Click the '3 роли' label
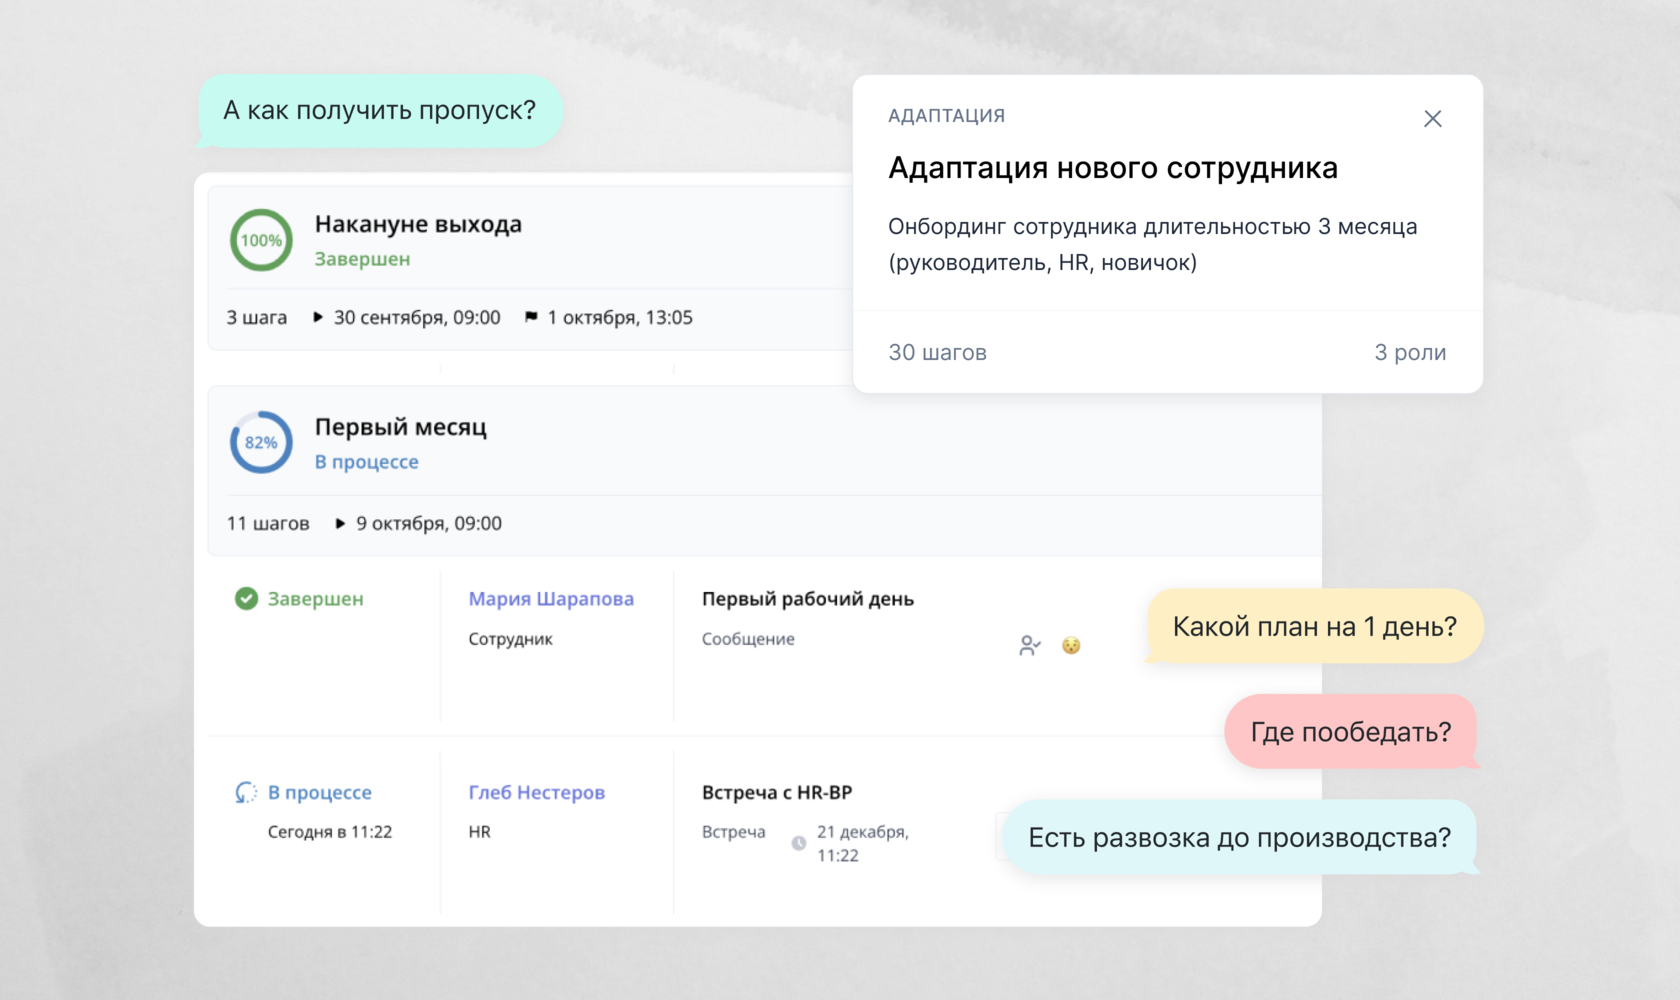Image resolution: width=1680 pixels, height=1000 pixels. 1410,352
